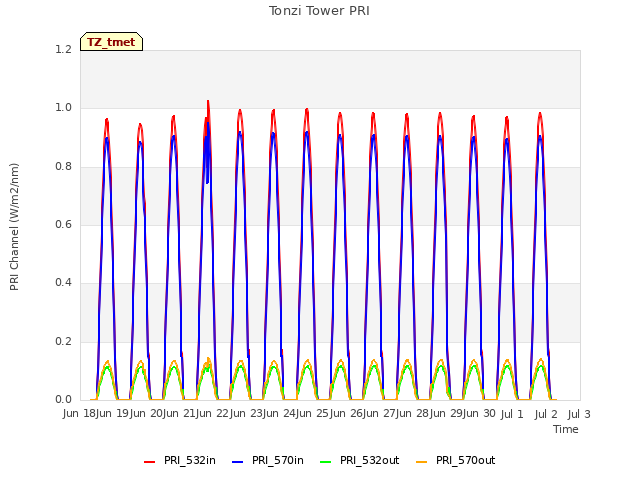Click the red PRI_532in legend swatch
This screenshot has width=640, height=480.
(149, 462)
